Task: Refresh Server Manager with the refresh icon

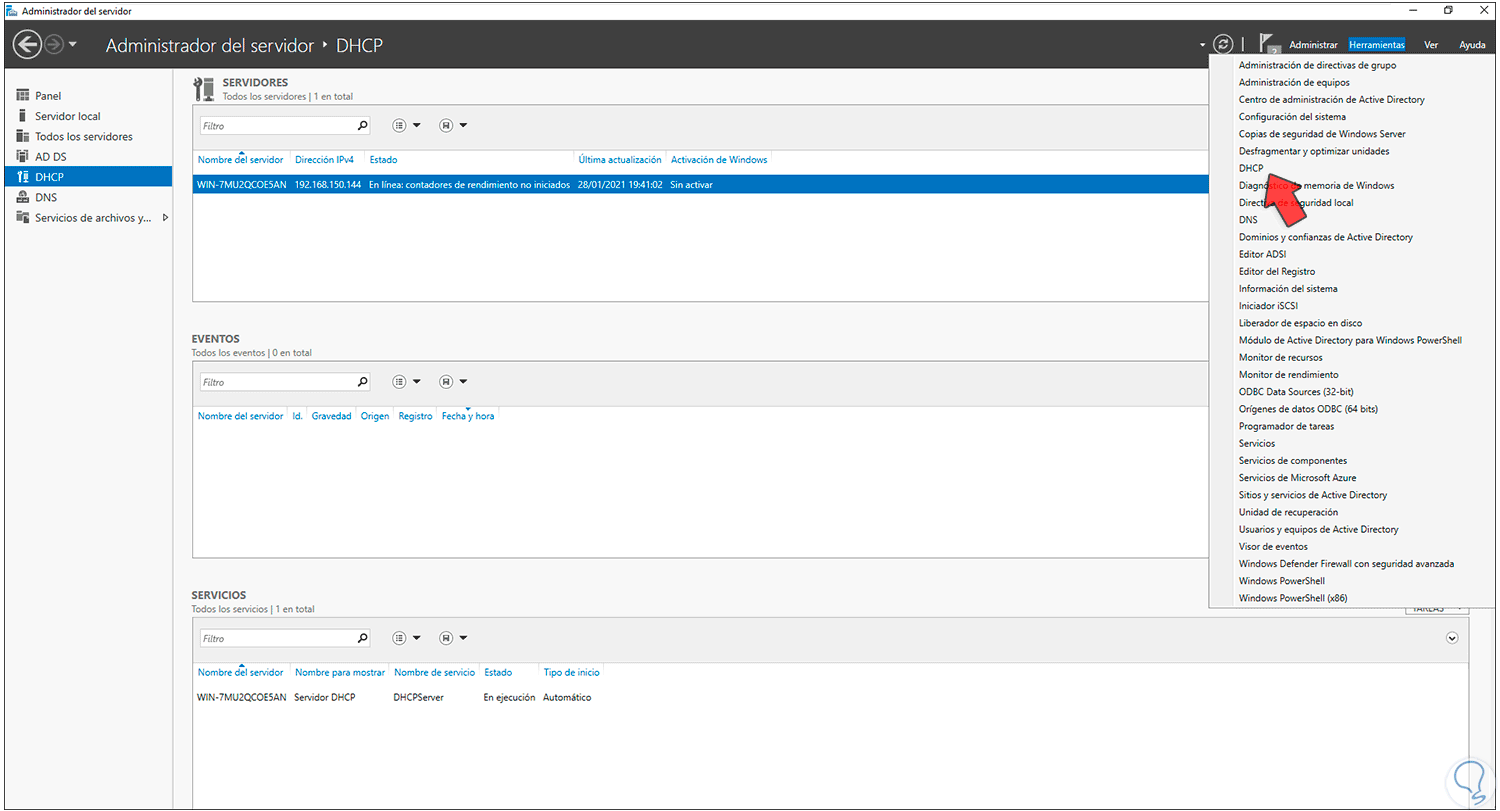Action: coord(1223,44)
